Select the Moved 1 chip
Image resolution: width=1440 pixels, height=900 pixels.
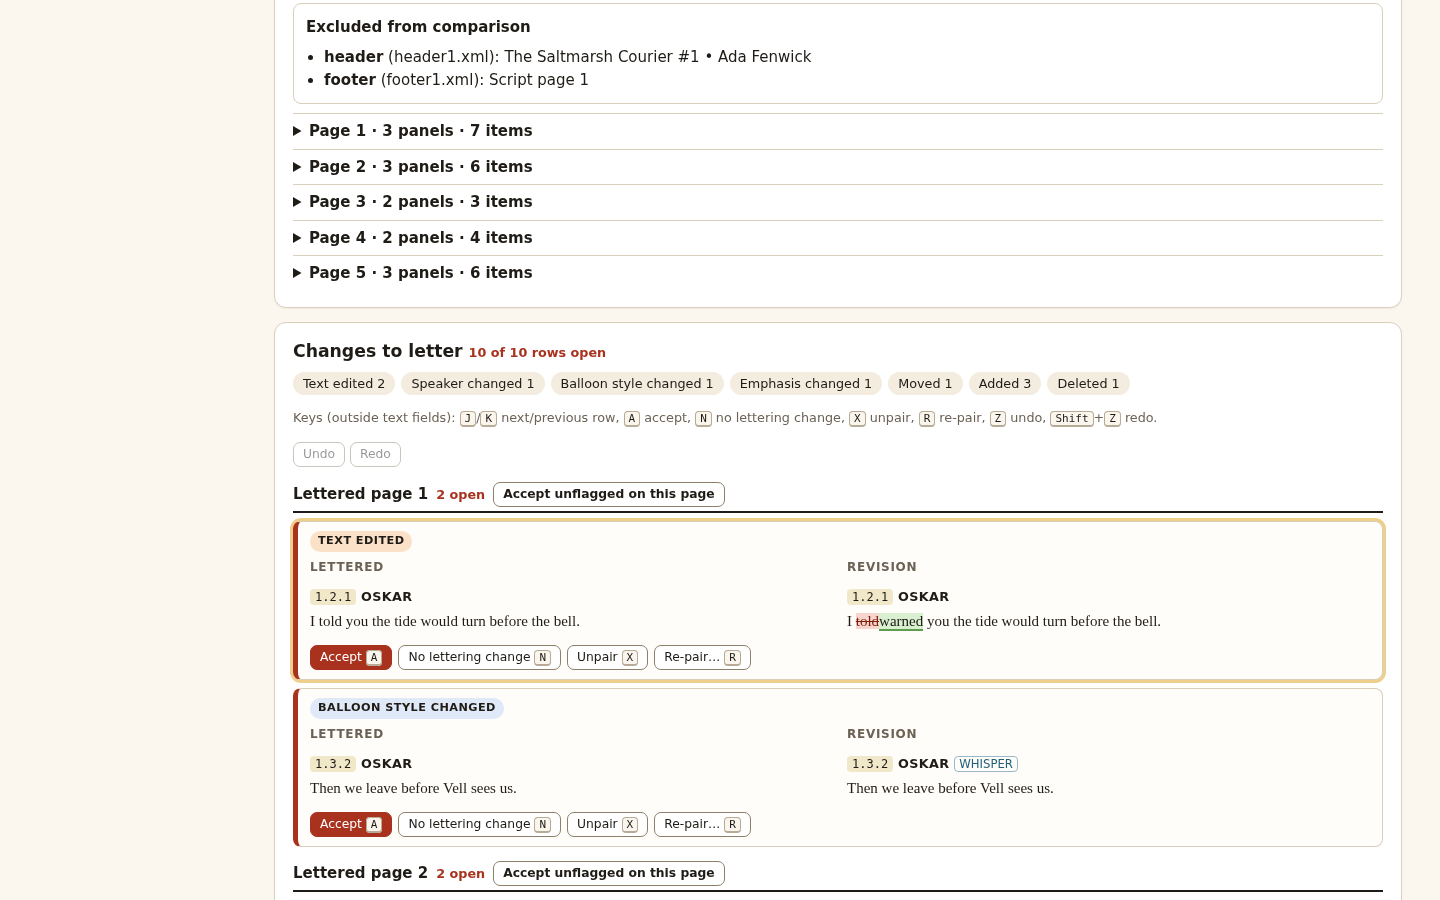click(925, 384)
